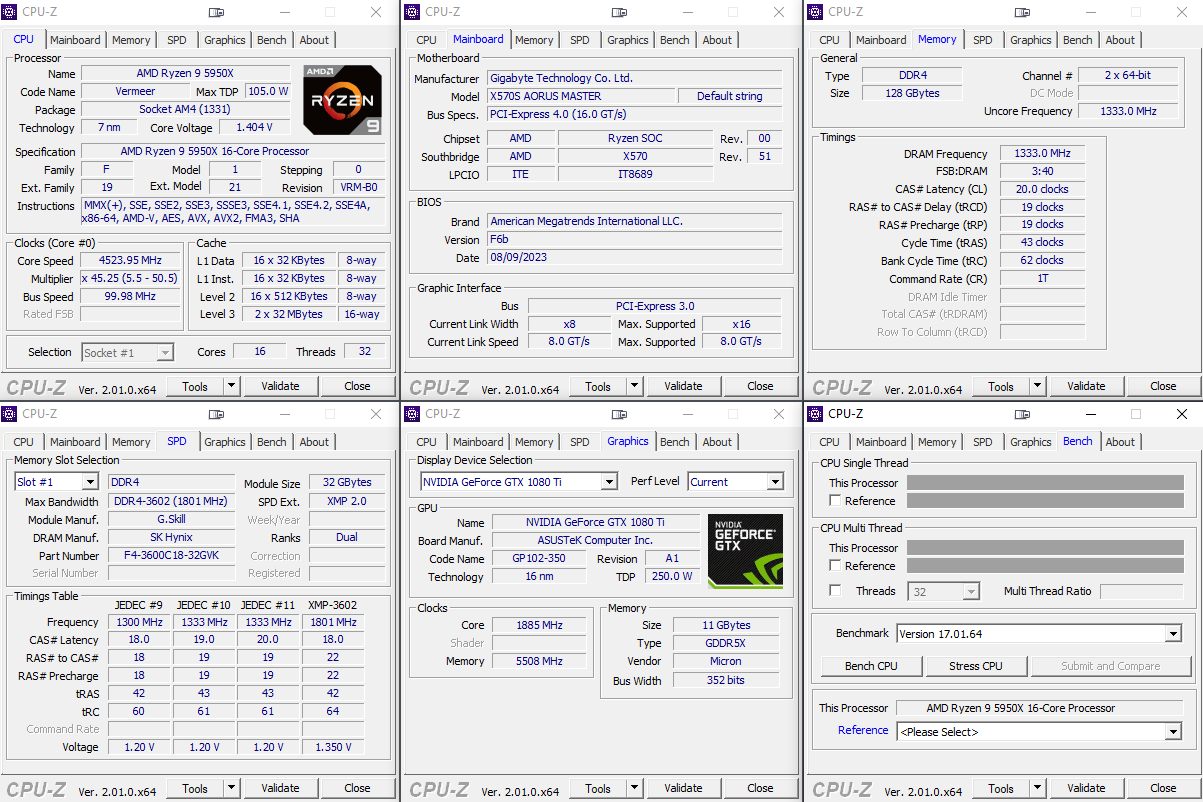Switch to Bench tab in SPD window
This screenshot has height=802, width=1203.
[272, 442]
